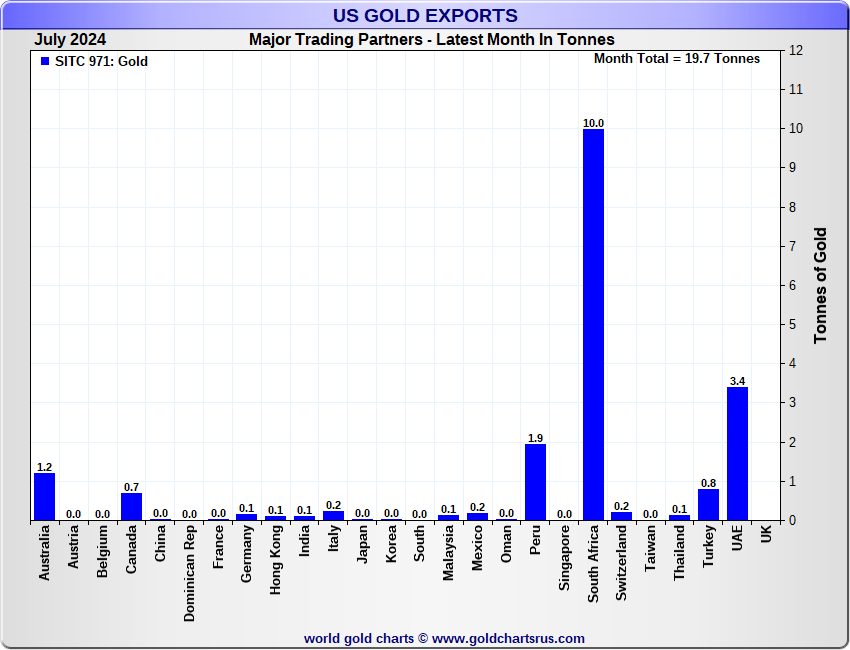The height and width of the screenshot is (650, 850).
Task: Click the 8 tick on the y-axis
Action: pos(793,207)
